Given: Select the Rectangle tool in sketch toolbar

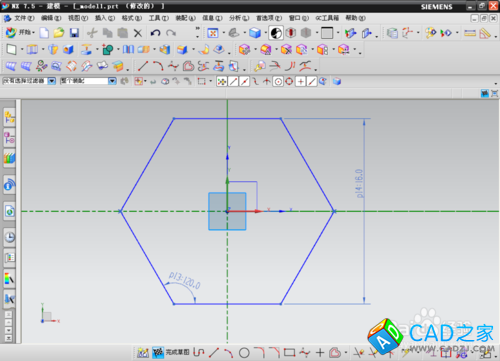Looking at the screenshot, I should pos(289,352).
